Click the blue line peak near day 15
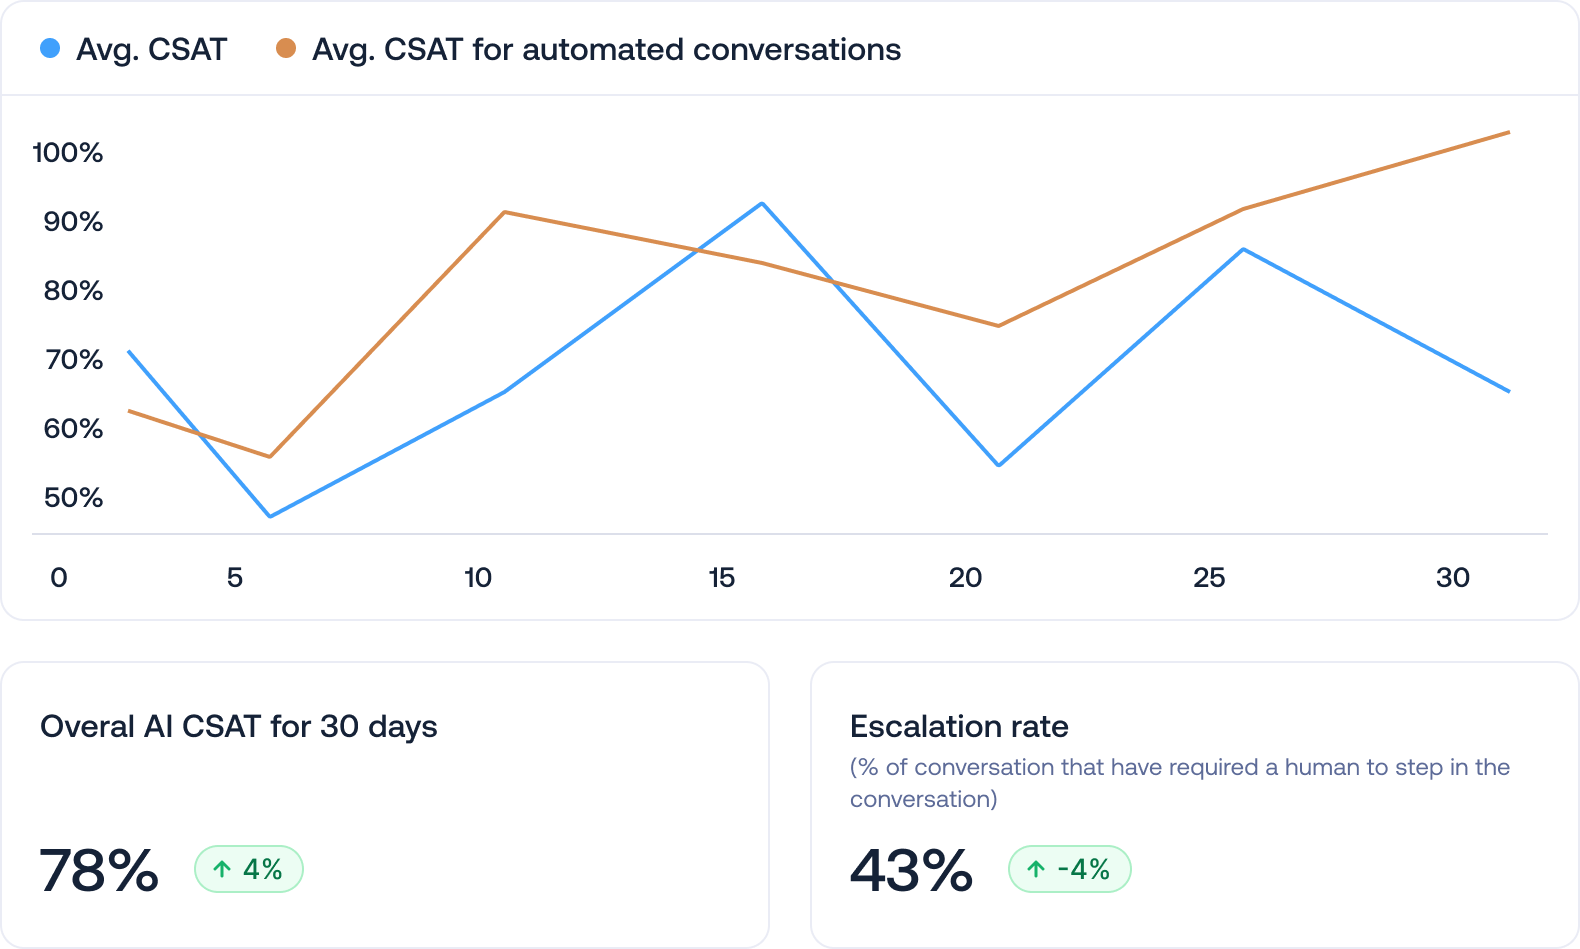The width and height of the screenshot is (1580, 949). click(x=762, y=204)
